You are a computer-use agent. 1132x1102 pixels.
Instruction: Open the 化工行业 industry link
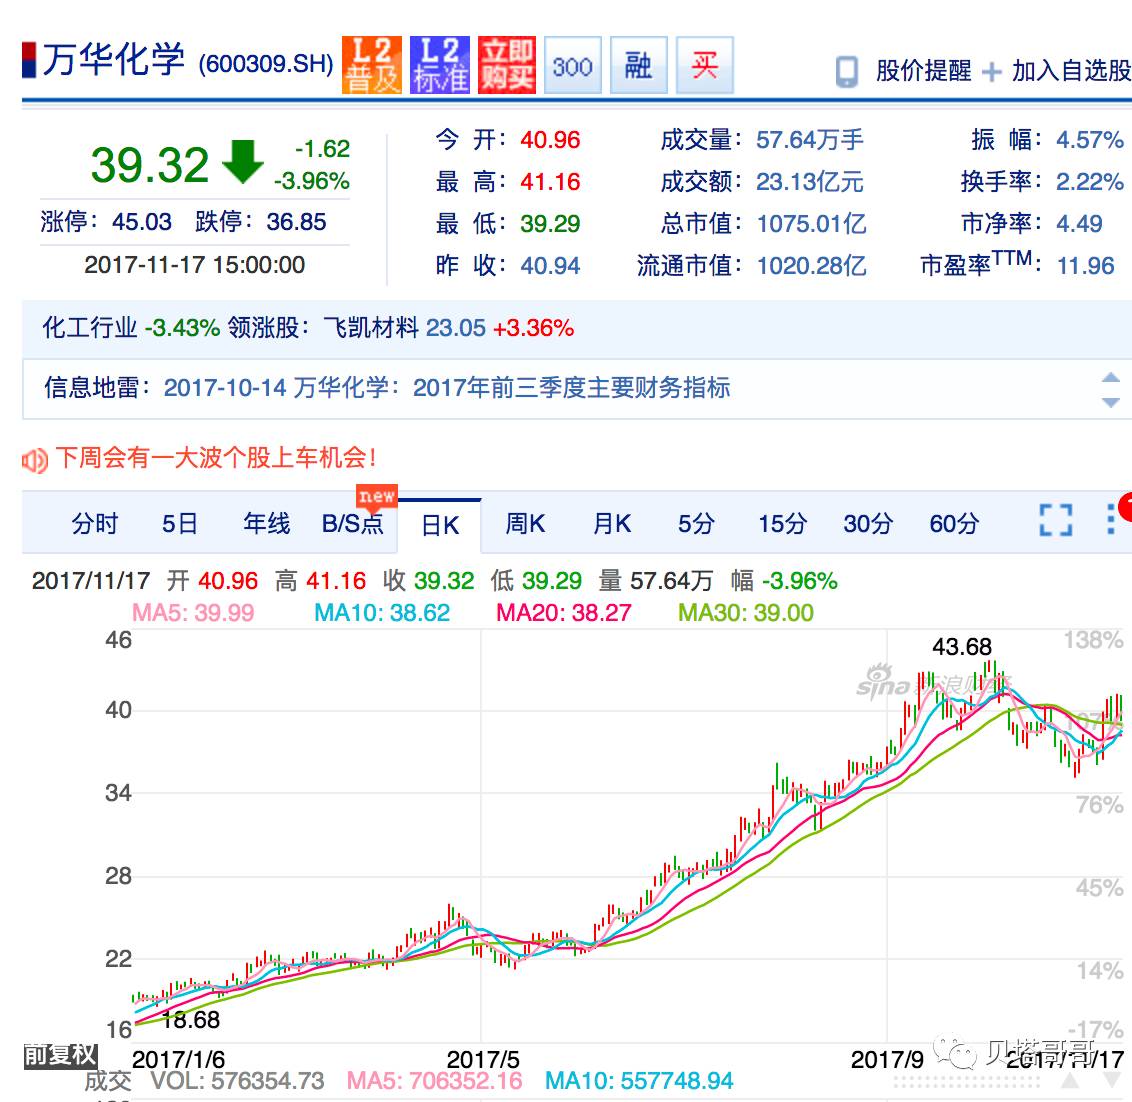pyautogui.click(x=90, y=328)
